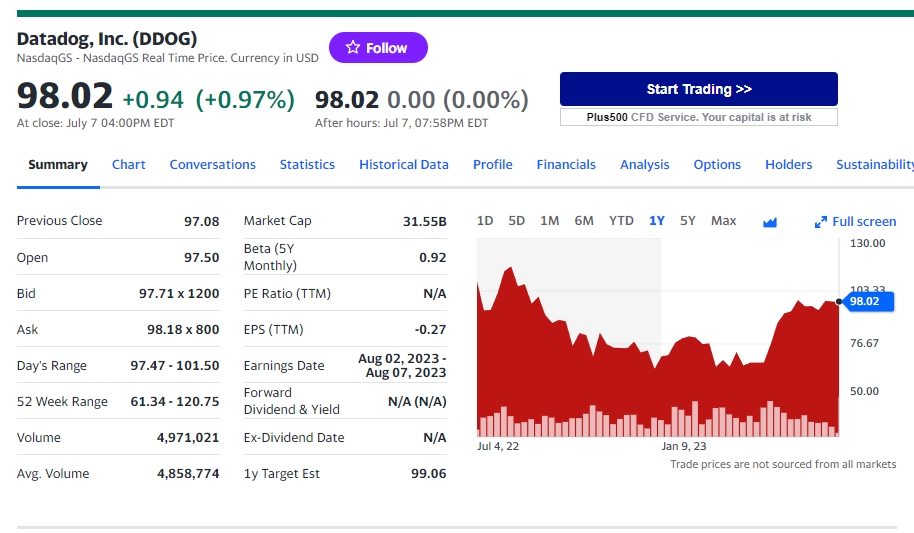Click the Market Cap value 31.55B
Image resolution: width=914 pixels, height=533 pixels.
click(424, 222)
